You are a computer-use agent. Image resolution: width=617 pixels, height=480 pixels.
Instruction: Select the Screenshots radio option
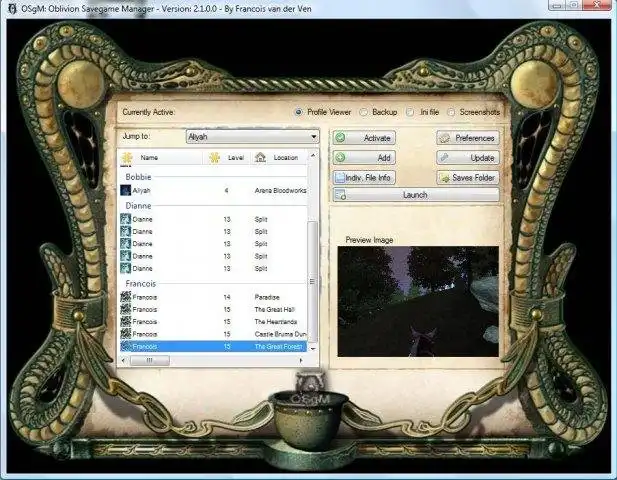tap(451, 113)
